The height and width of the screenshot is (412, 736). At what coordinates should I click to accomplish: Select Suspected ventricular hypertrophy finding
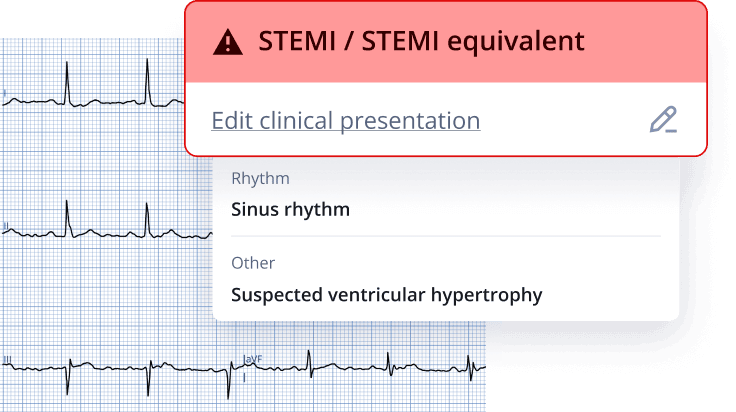pos(387,295)
